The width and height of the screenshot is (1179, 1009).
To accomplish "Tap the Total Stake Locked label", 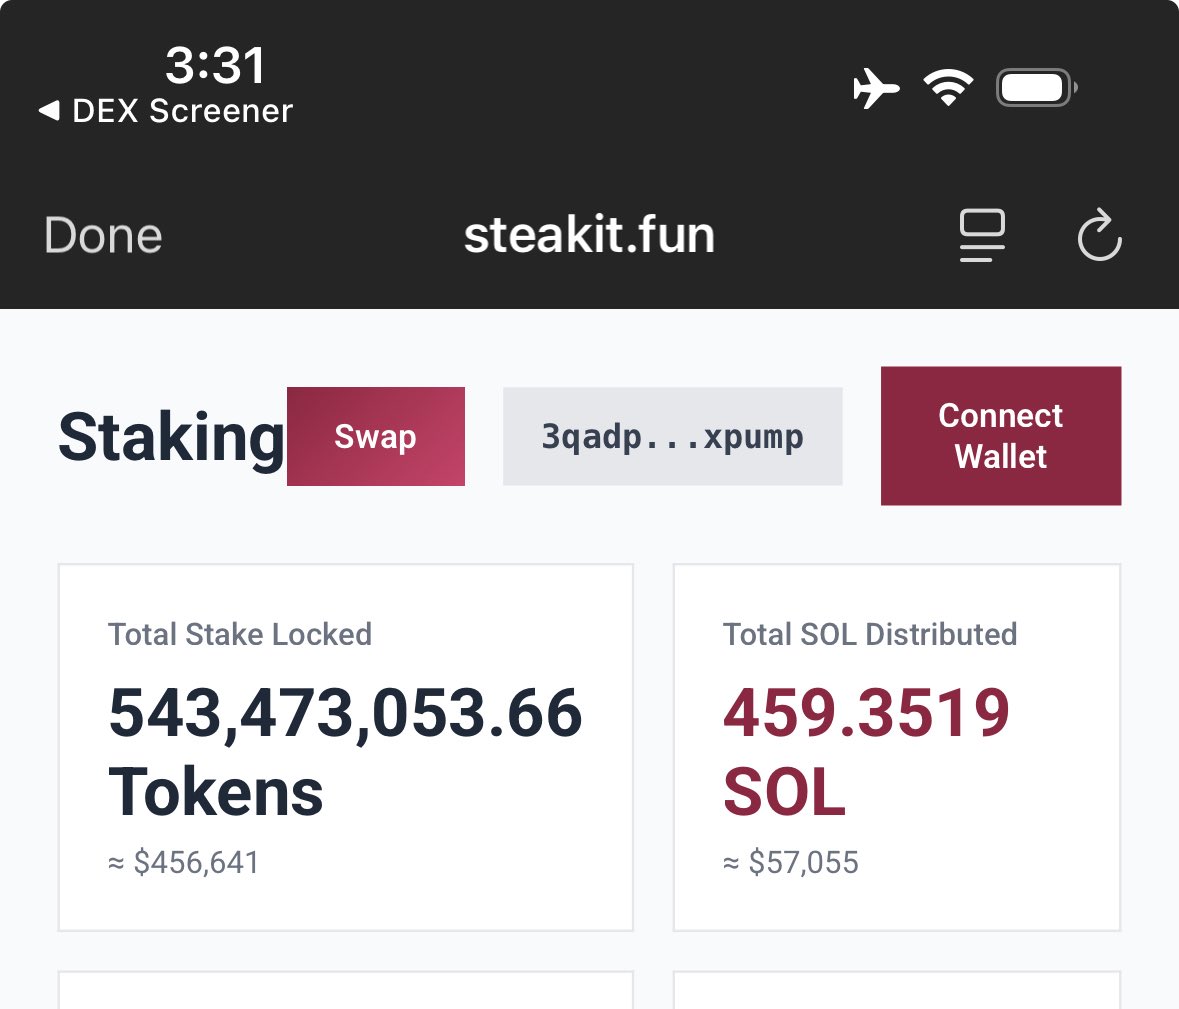I will (240, 634).
